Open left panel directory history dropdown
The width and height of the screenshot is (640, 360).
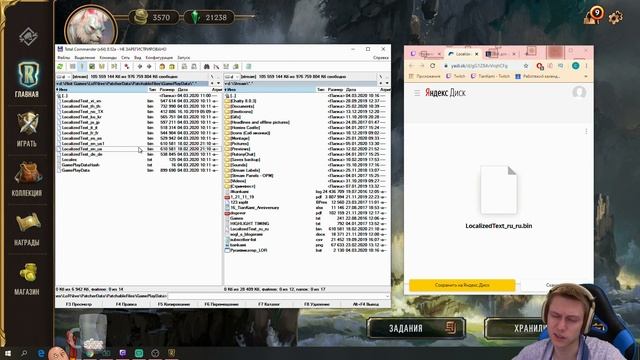[218, 83]
